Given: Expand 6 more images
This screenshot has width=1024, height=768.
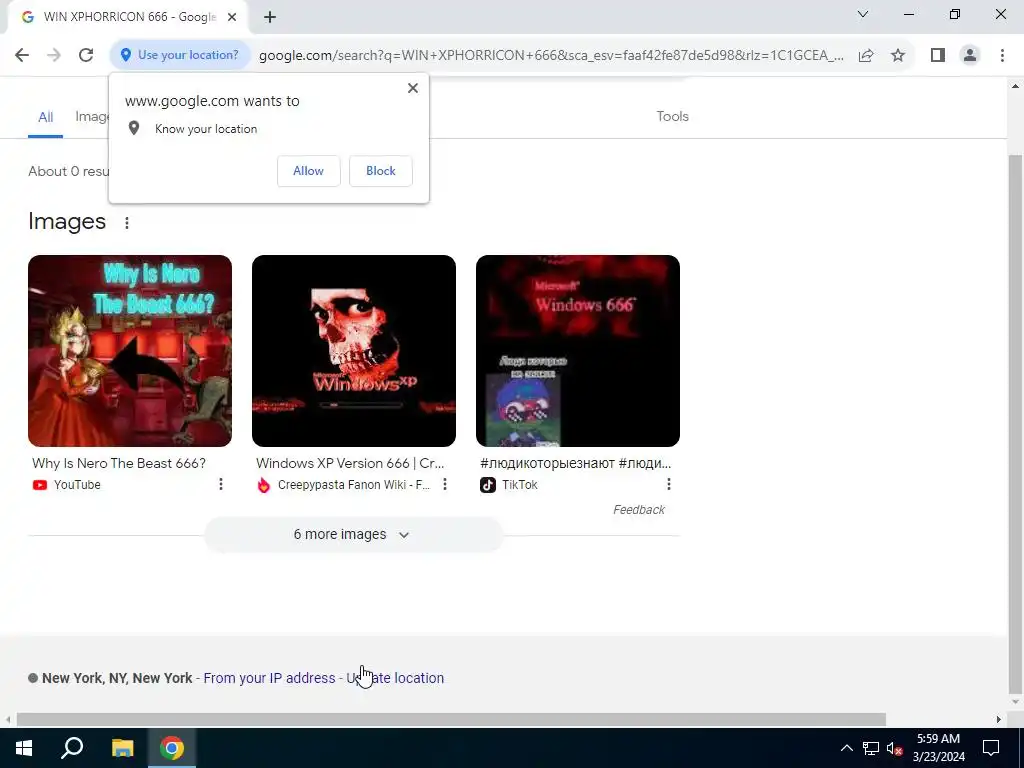Looking at the screenshot, I should pos(353,534).
